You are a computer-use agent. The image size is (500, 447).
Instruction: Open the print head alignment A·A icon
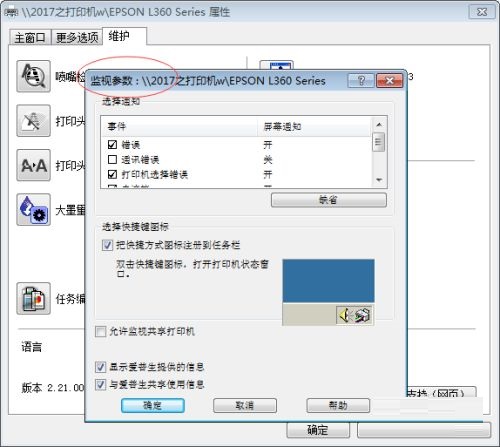[x=33, y=165]
